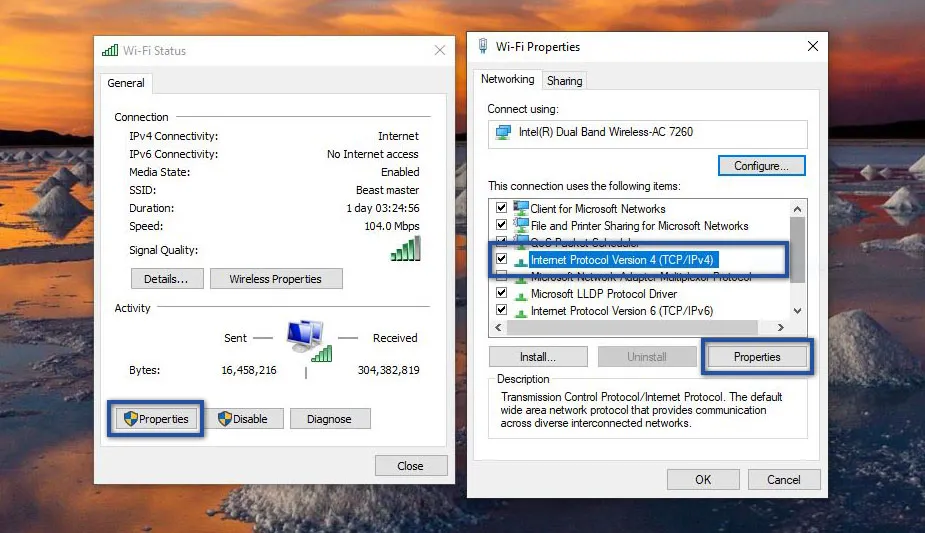
Task: Close the Wi-Fi Status window with X
Action: tap(440, 51)
